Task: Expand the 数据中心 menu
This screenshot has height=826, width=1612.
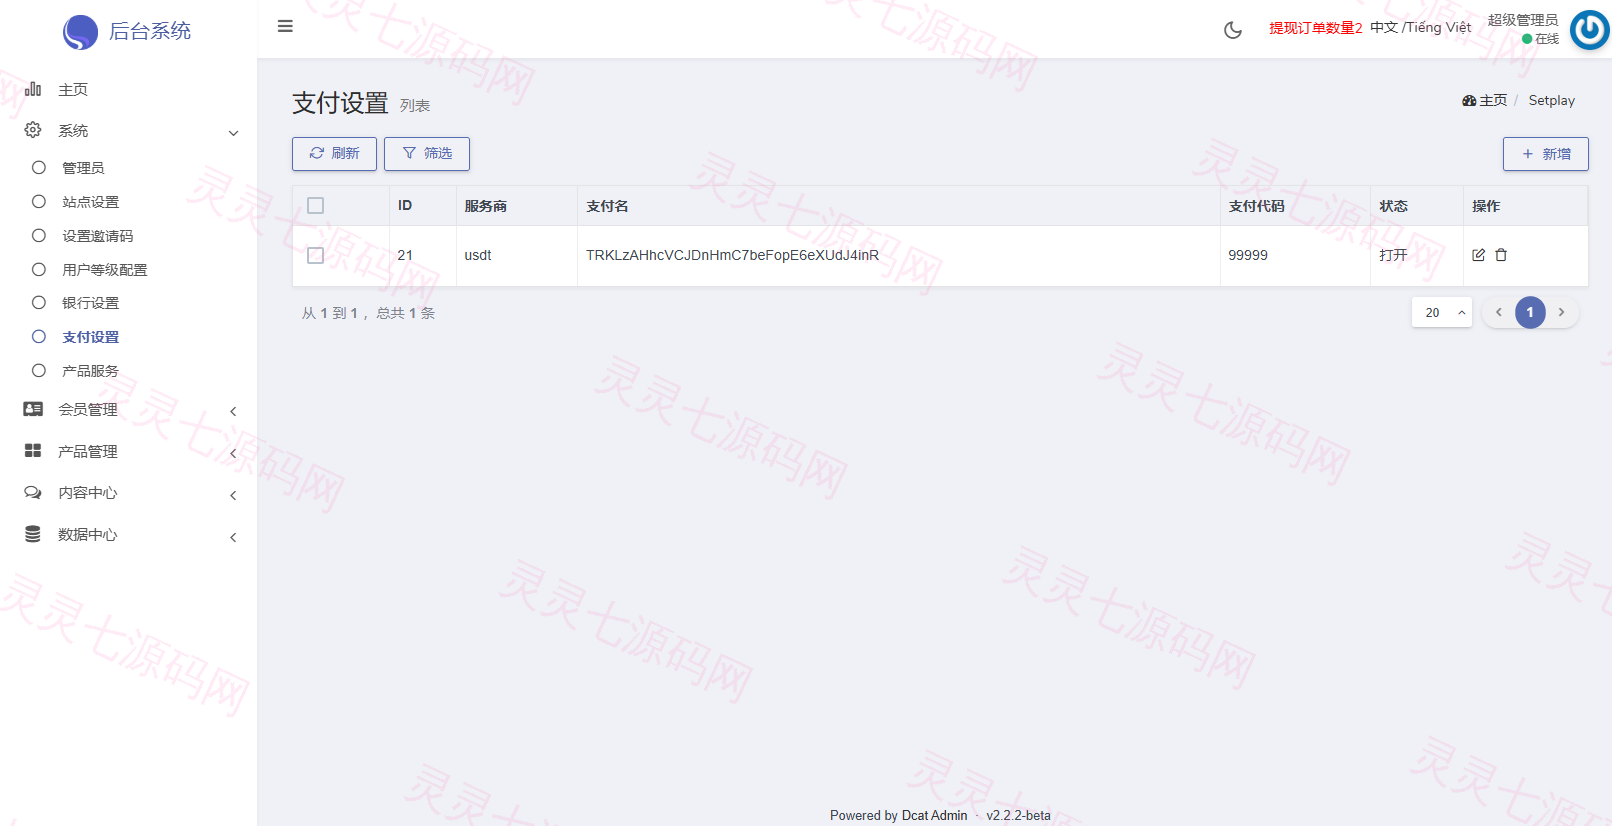Action: click(x=233, y=537)
